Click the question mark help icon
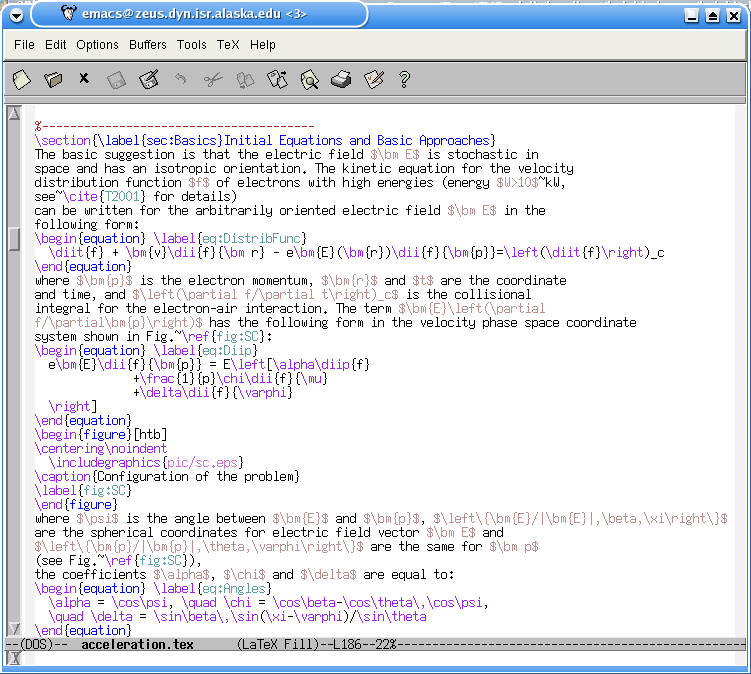The width and height of the screenshot is (751, 674). pos(405,78)
